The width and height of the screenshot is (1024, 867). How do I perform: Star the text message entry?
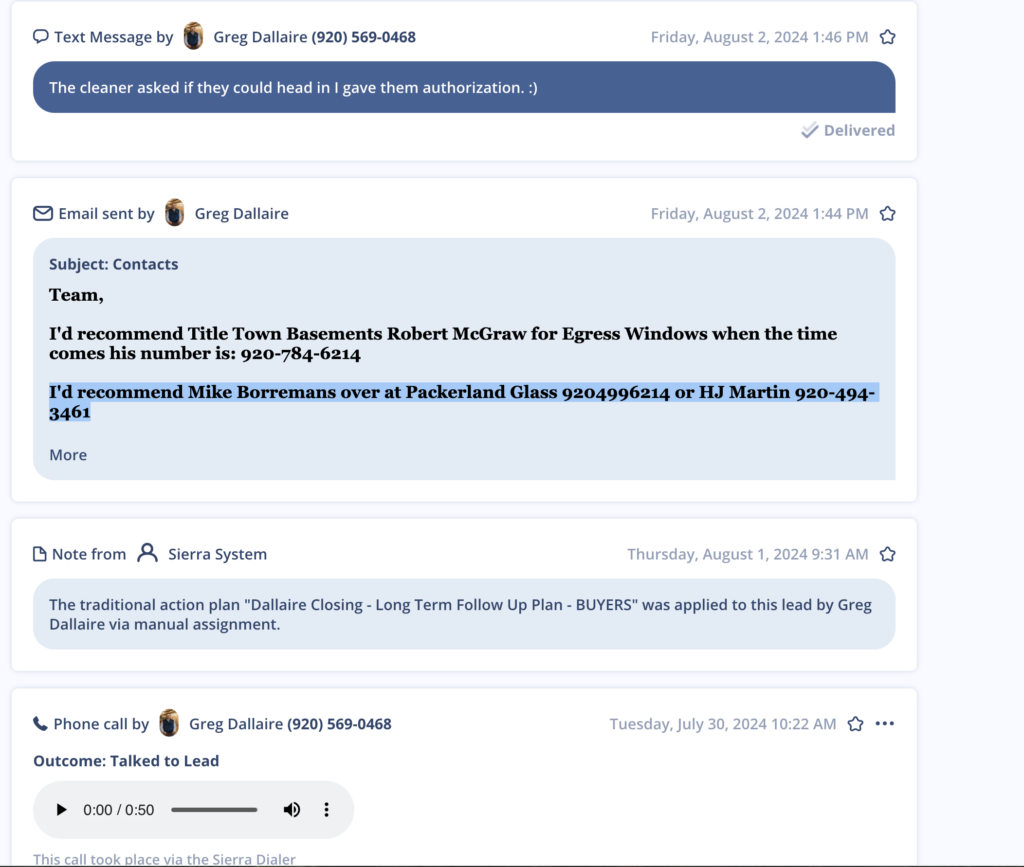coord(887,36)
